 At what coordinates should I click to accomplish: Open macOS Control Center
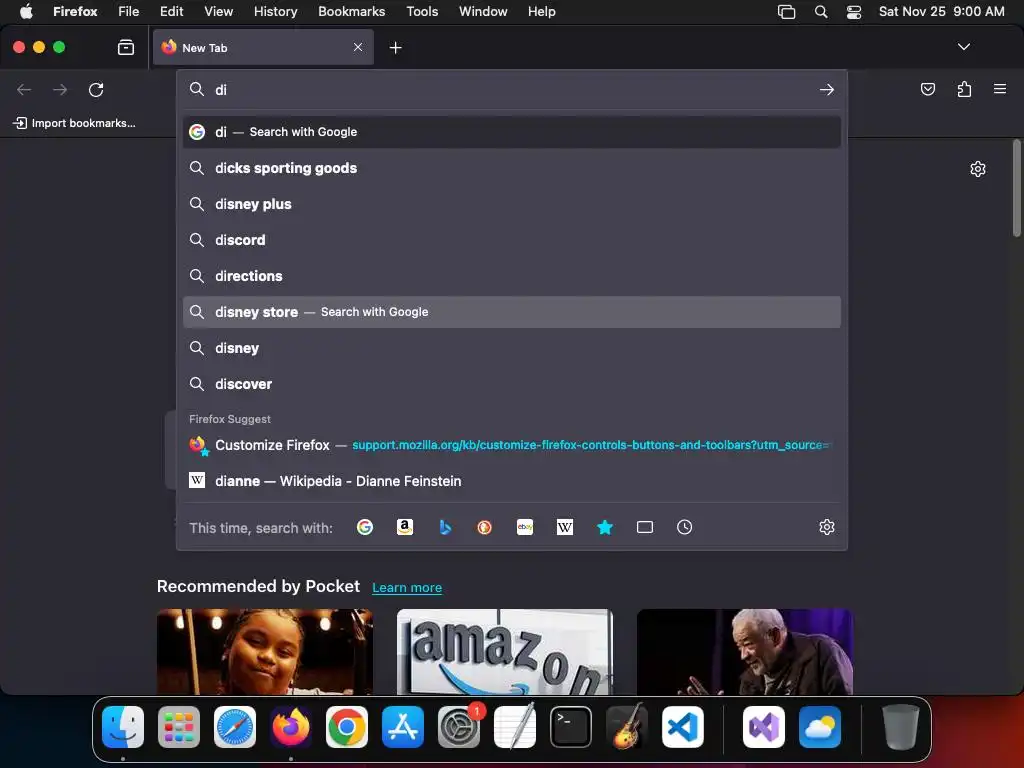pos(854,12)
